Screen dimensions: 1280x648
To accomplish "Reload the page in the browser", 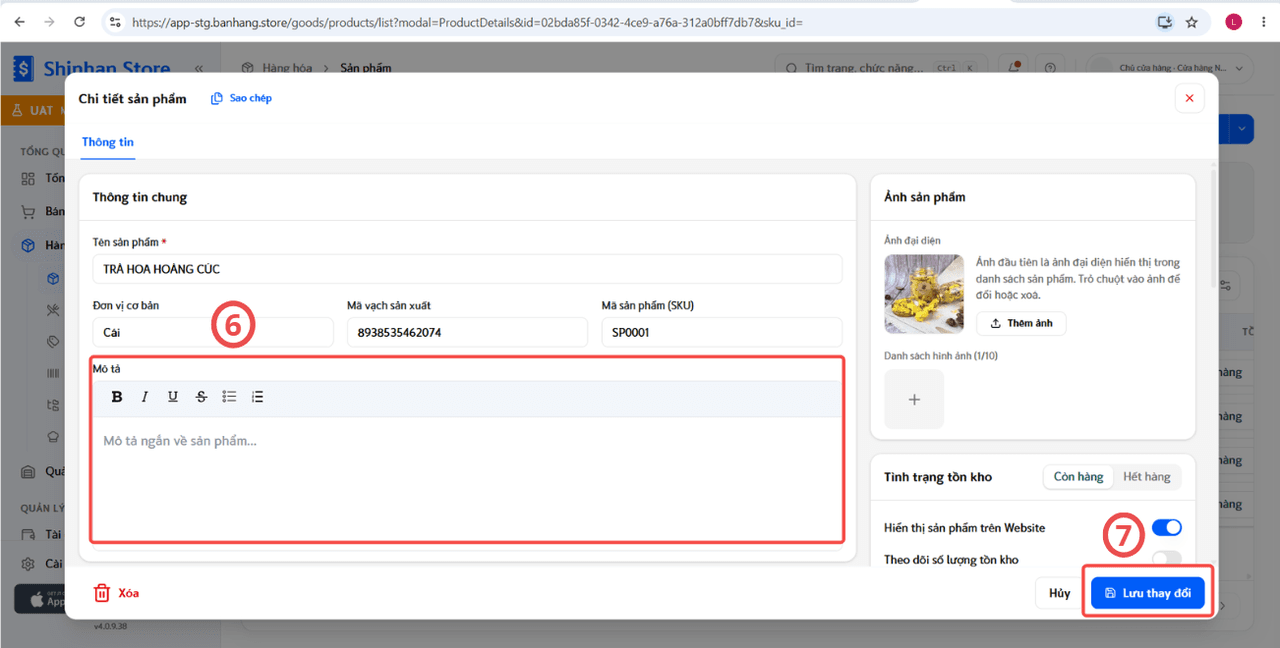I will [x=80, y=22].
